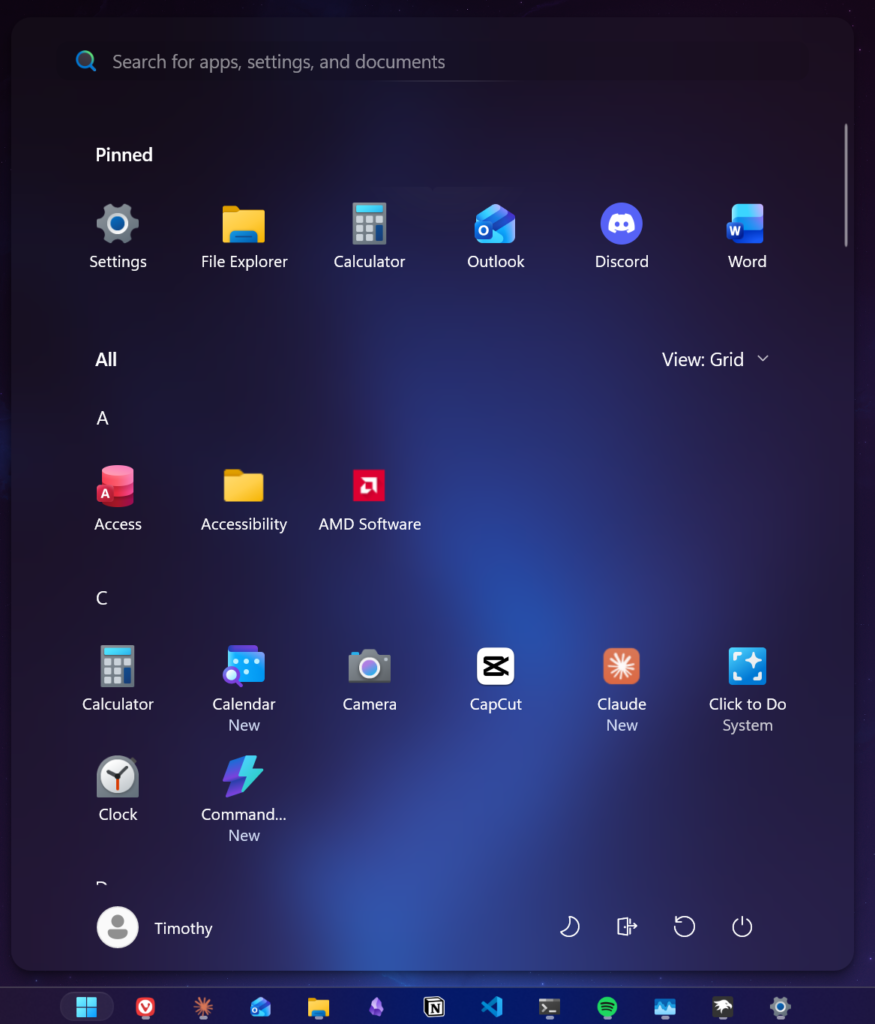The height and width of the screenshot is (1024, 875).
Task: Open Obsidian from the taskbar
Action: click(x=376, y=1007)
